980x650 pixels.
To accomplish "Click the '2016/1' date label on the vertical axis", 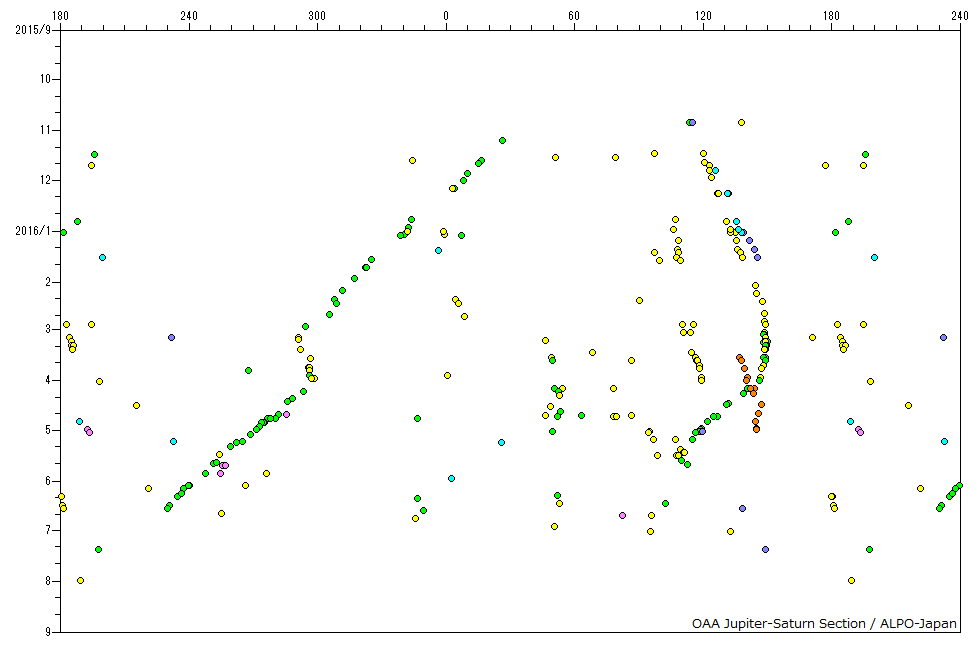I will (33, 231).
